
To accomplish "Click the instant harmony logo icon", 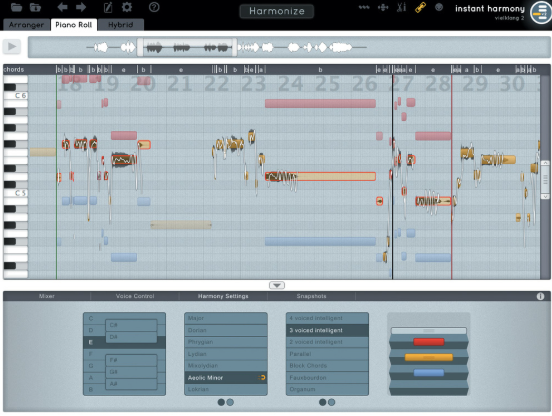I will (541, 13).
